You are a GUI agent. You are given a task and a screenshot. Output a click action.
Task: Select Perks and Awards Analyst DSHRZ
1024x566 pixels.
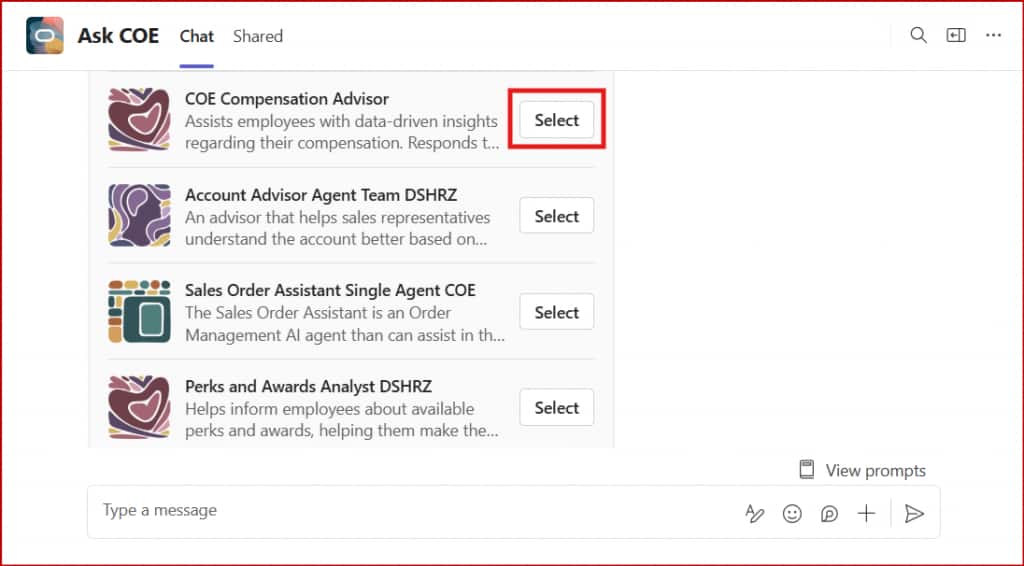click(x=556, y=408)
